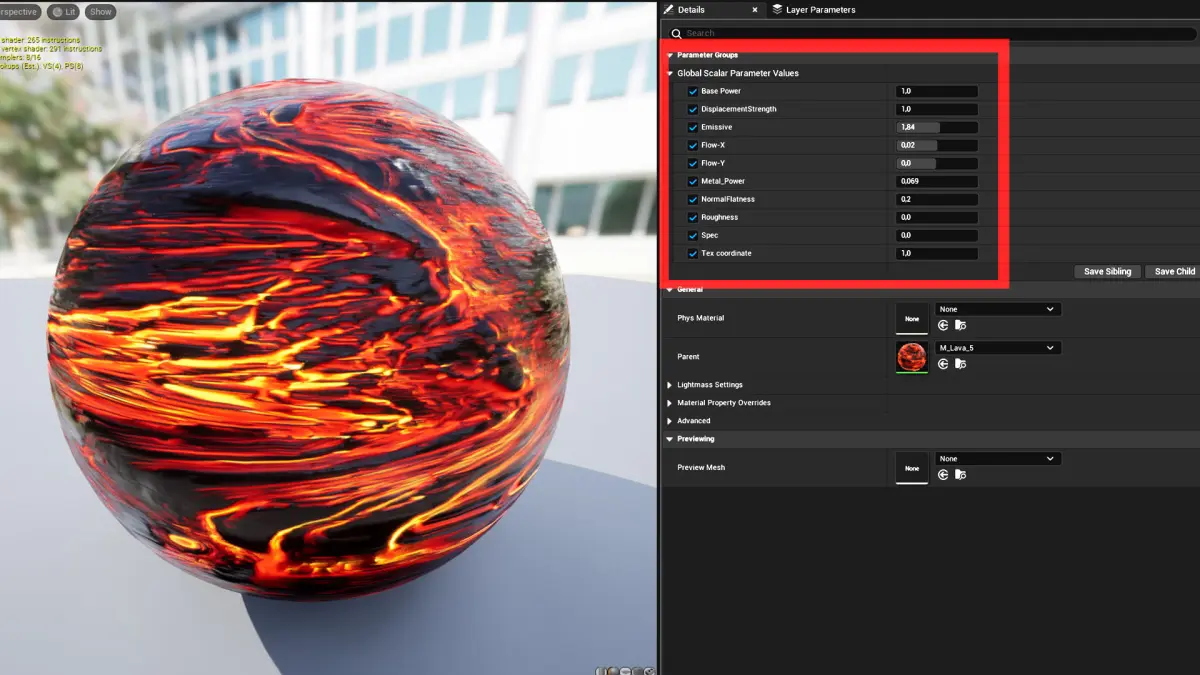Click the Save Child button
Viewport: 1200px width, 675px height.
click(1175, 272)
